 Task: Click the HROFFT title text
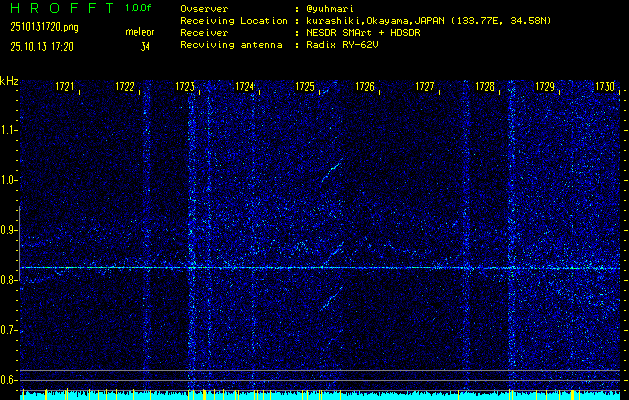[61, 8]
